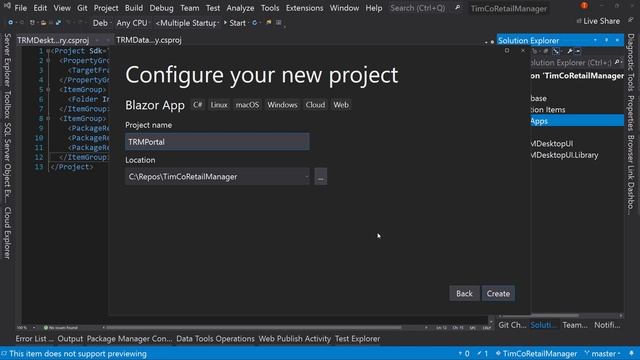Switch to the Team Explorer tab
The height and width of the screenshot is (360, 640).
[x=575, y=325]
